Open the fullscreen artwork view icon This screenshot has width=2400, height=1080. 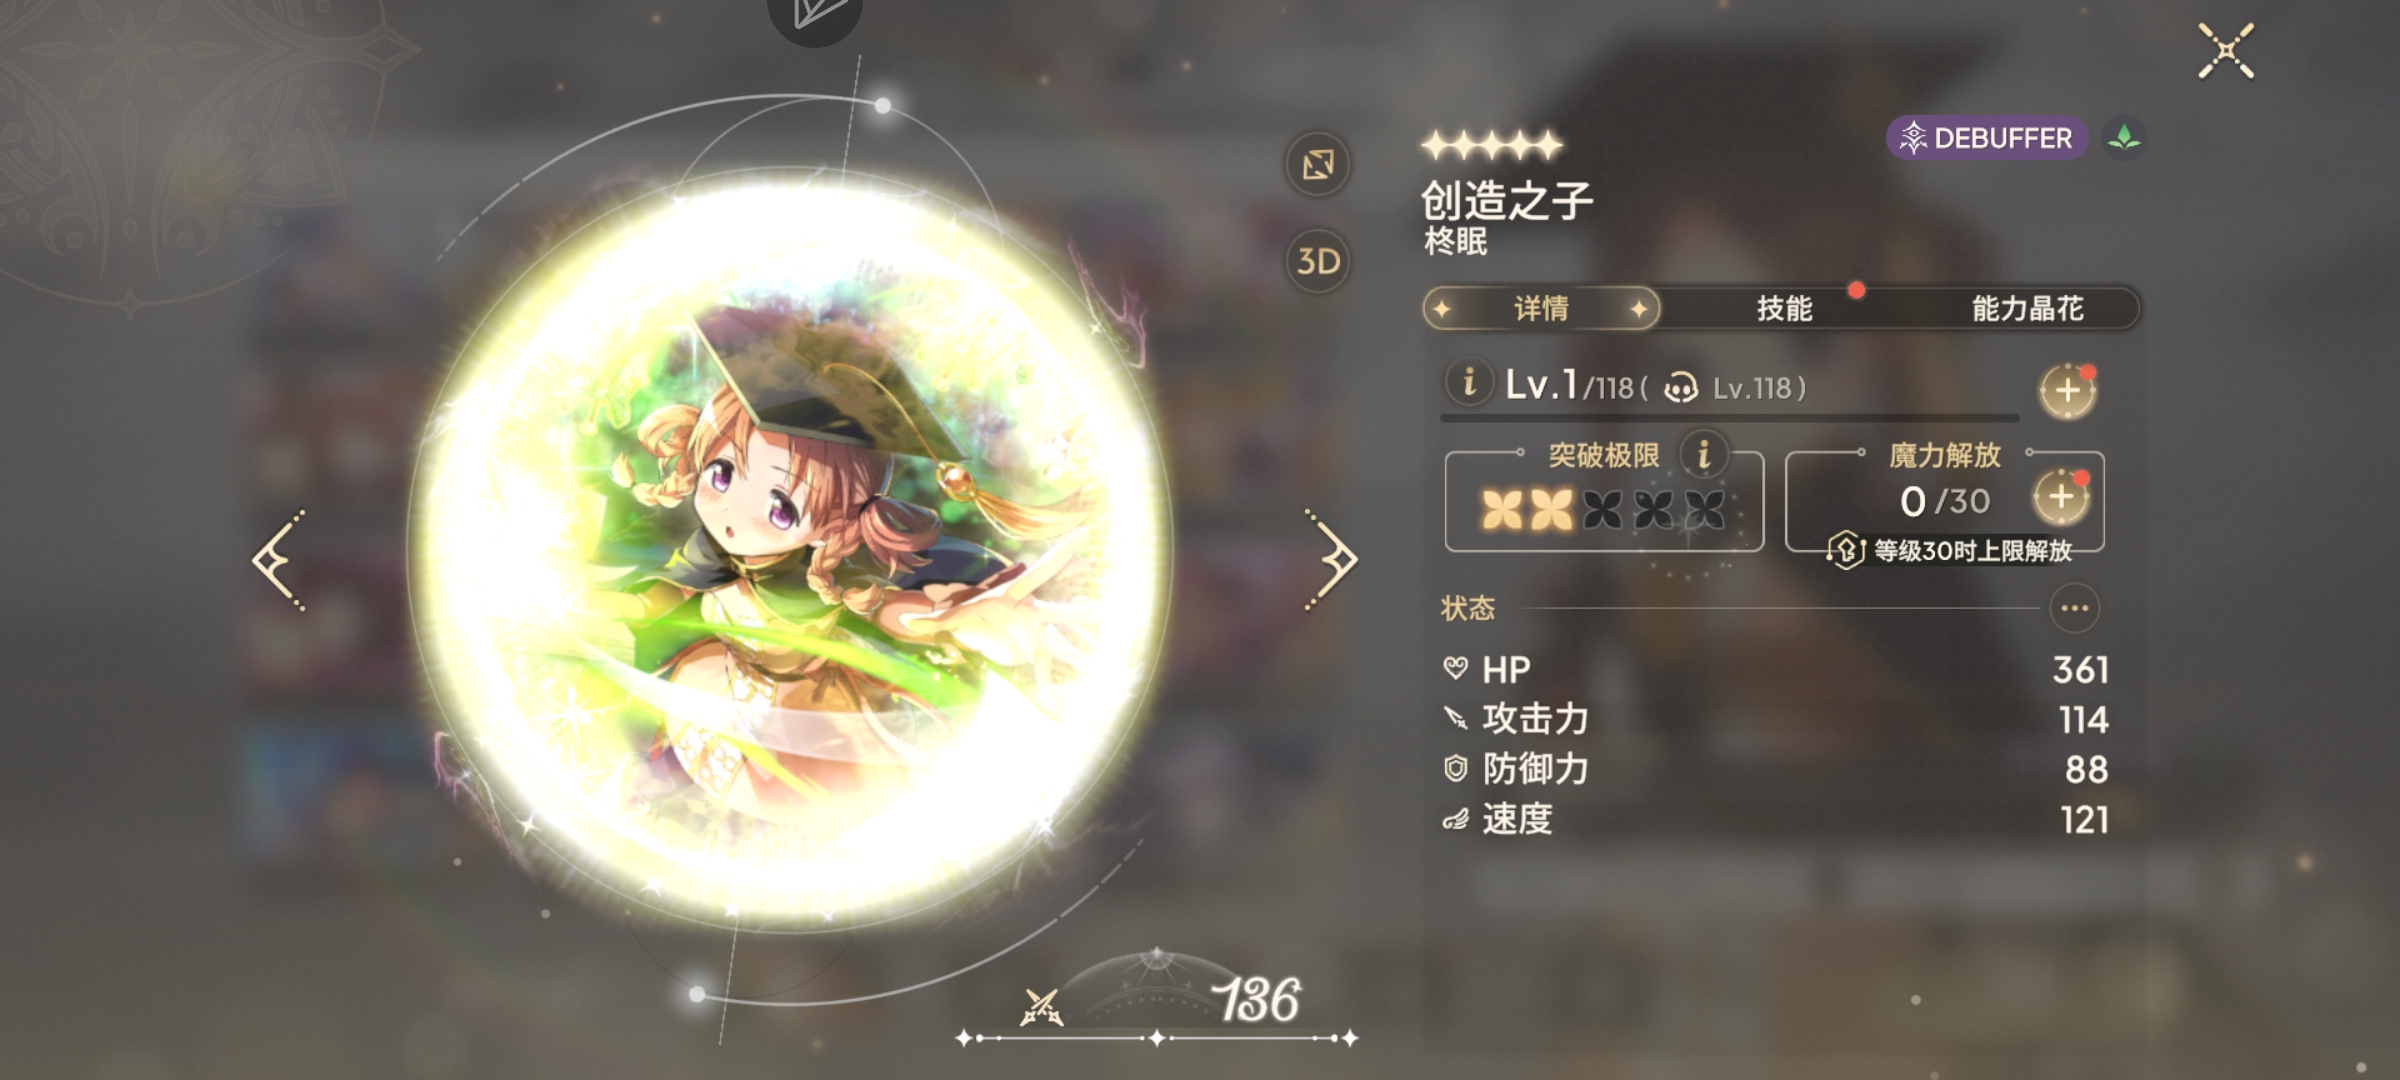pyautogui.click(x=1318, y=164)
